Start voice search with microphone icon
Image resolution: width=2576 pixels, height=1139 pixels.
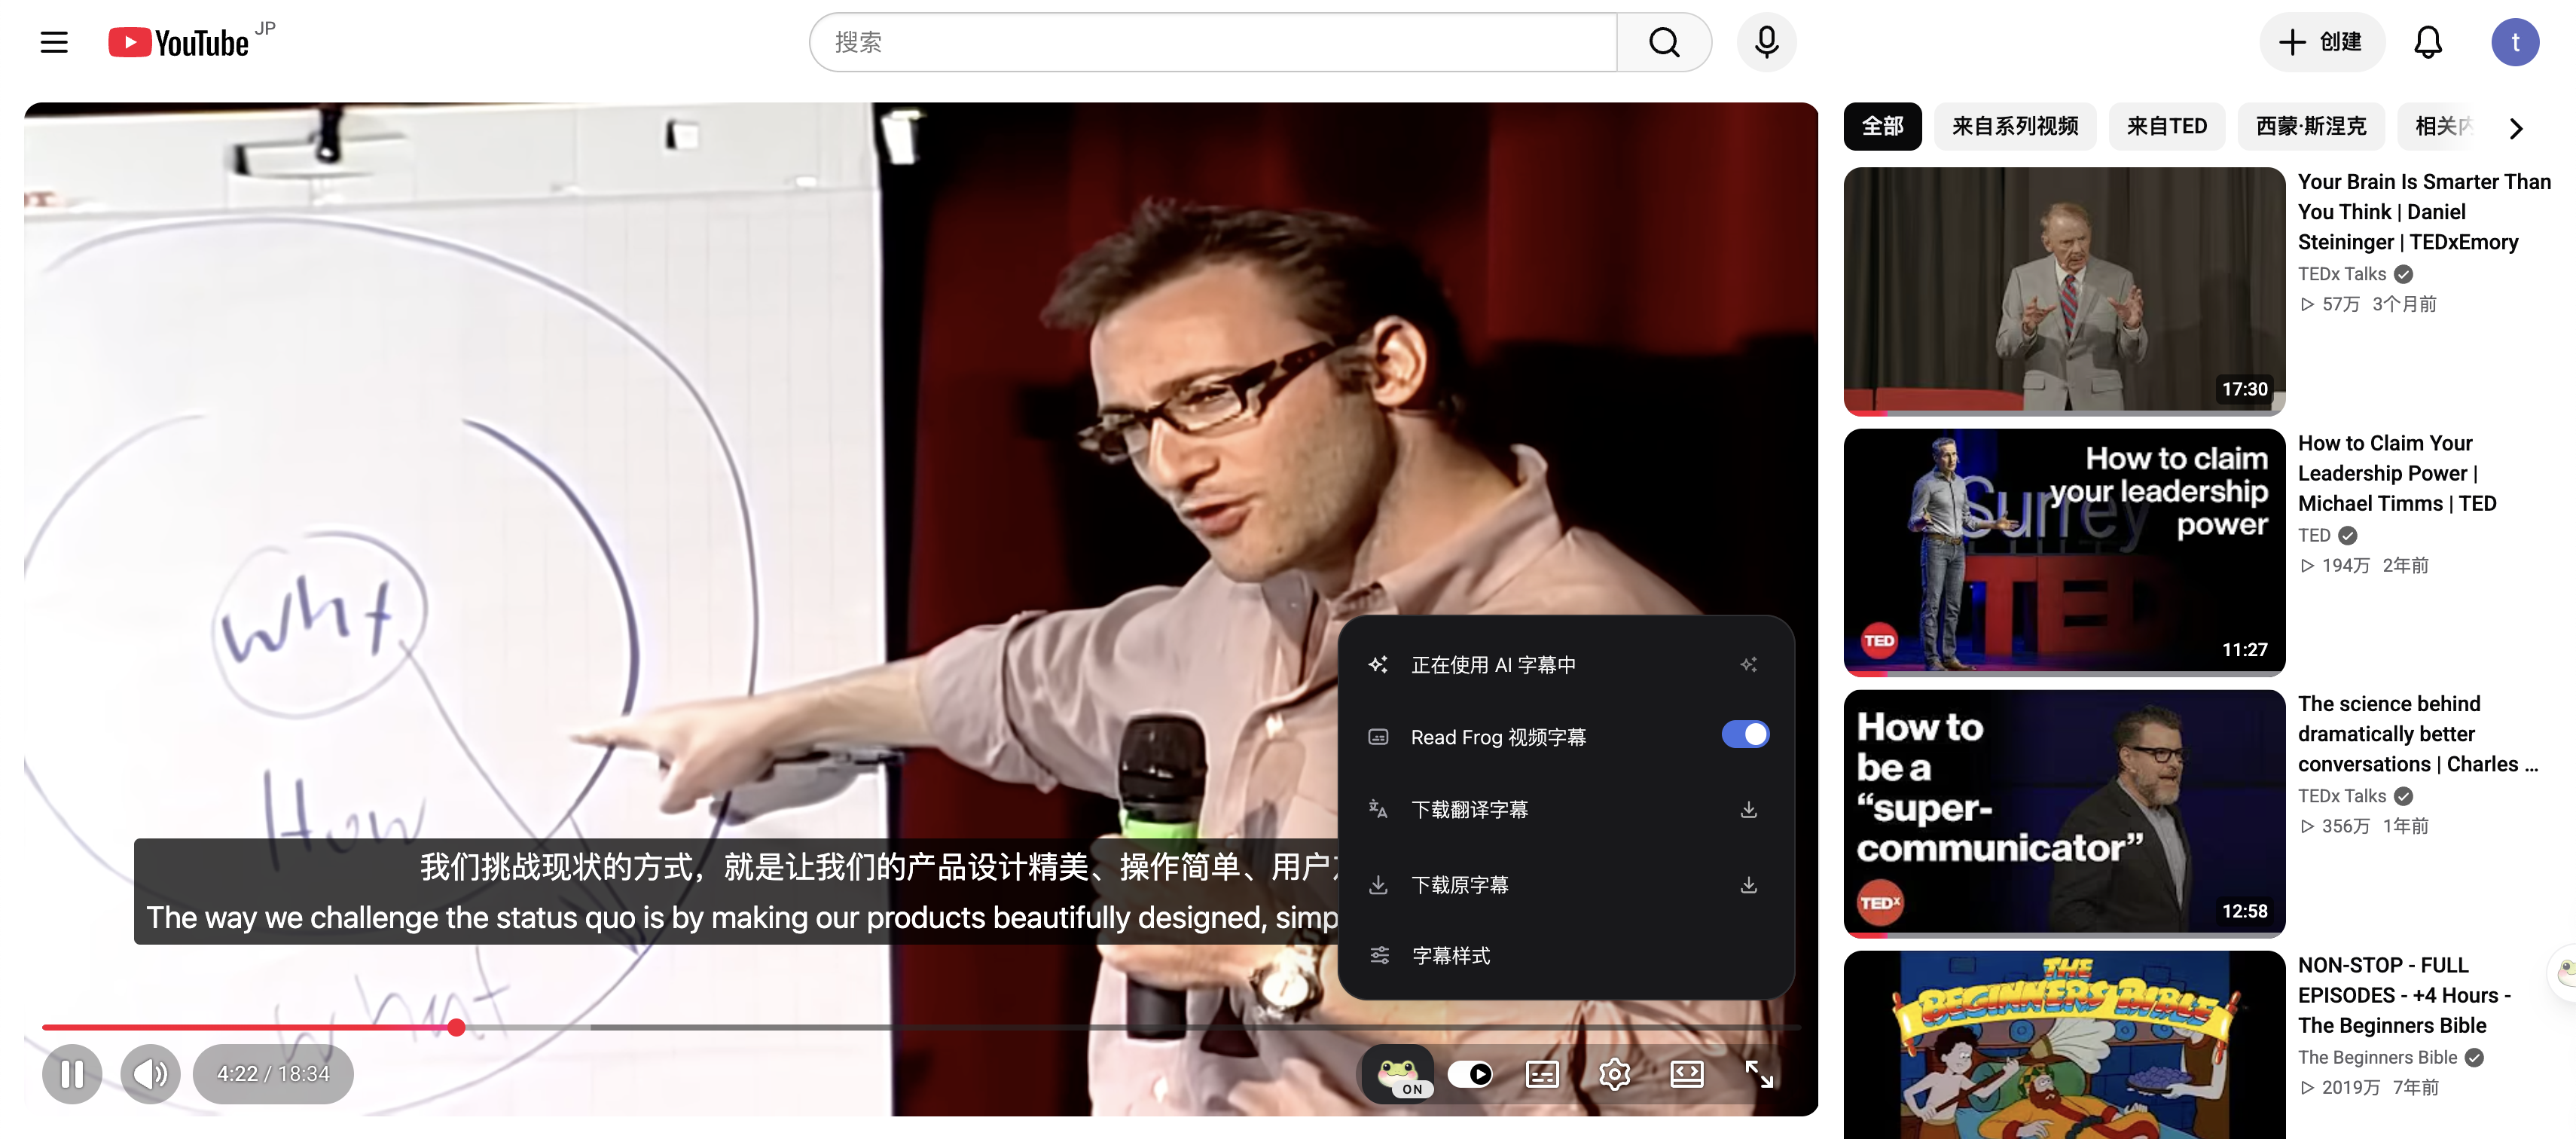click(1767, 42)
